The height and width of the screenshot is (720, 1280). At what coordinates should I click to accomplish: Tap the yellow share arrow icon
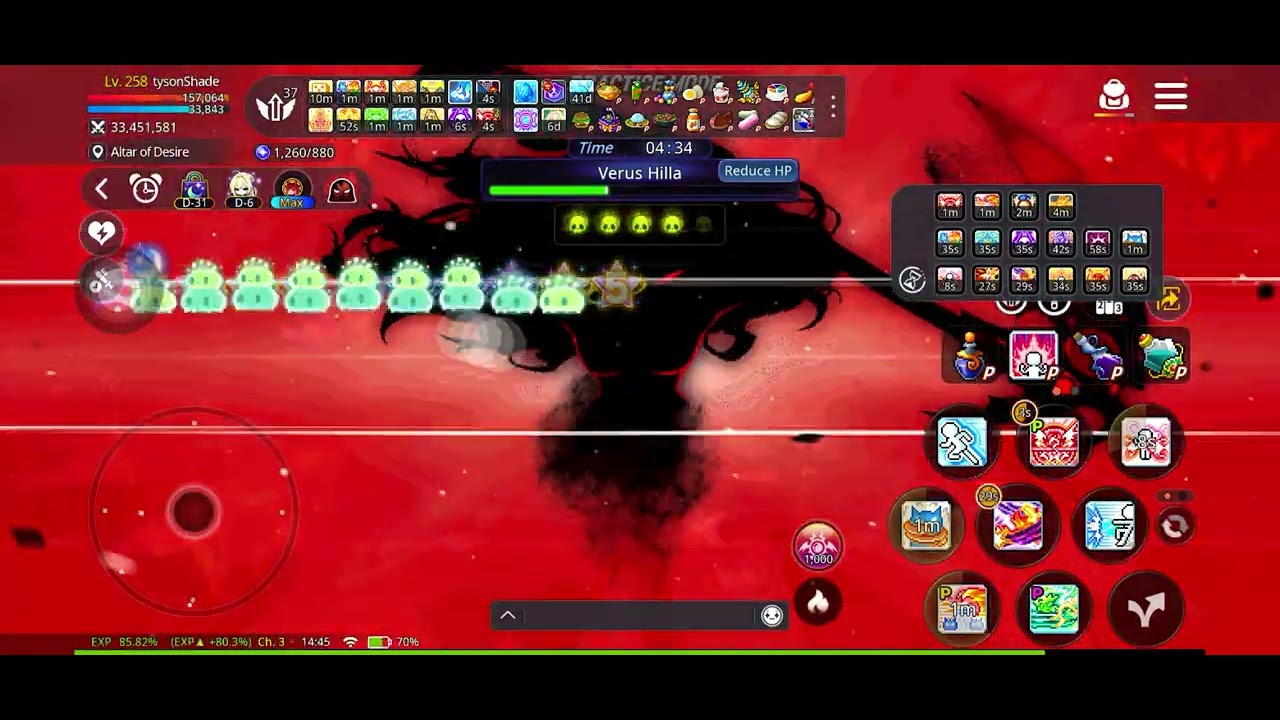(x=1169, y=299)
